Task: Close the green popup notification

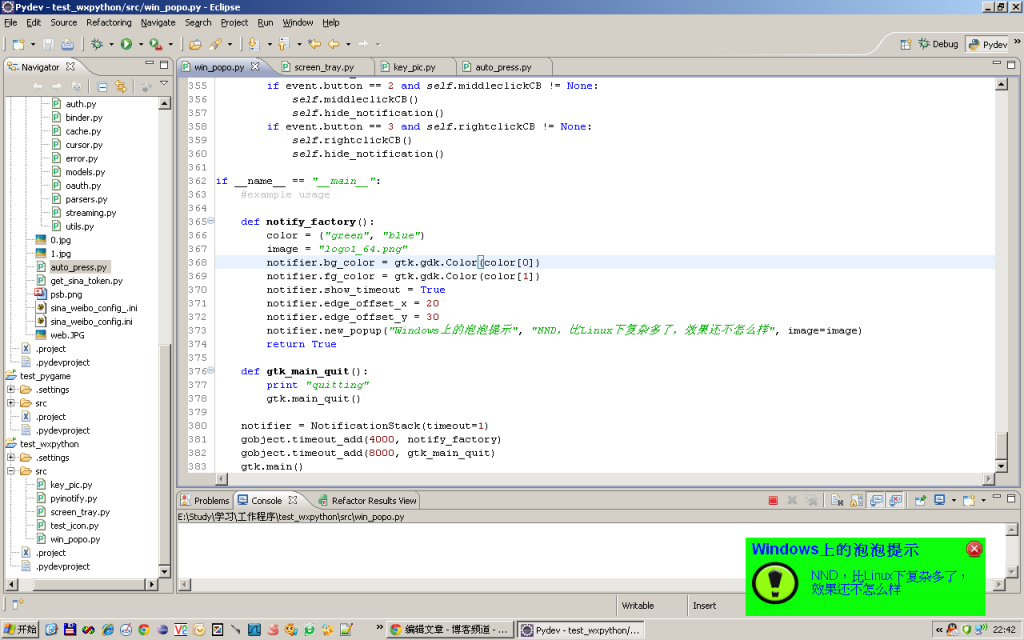Action: point(974,549)
